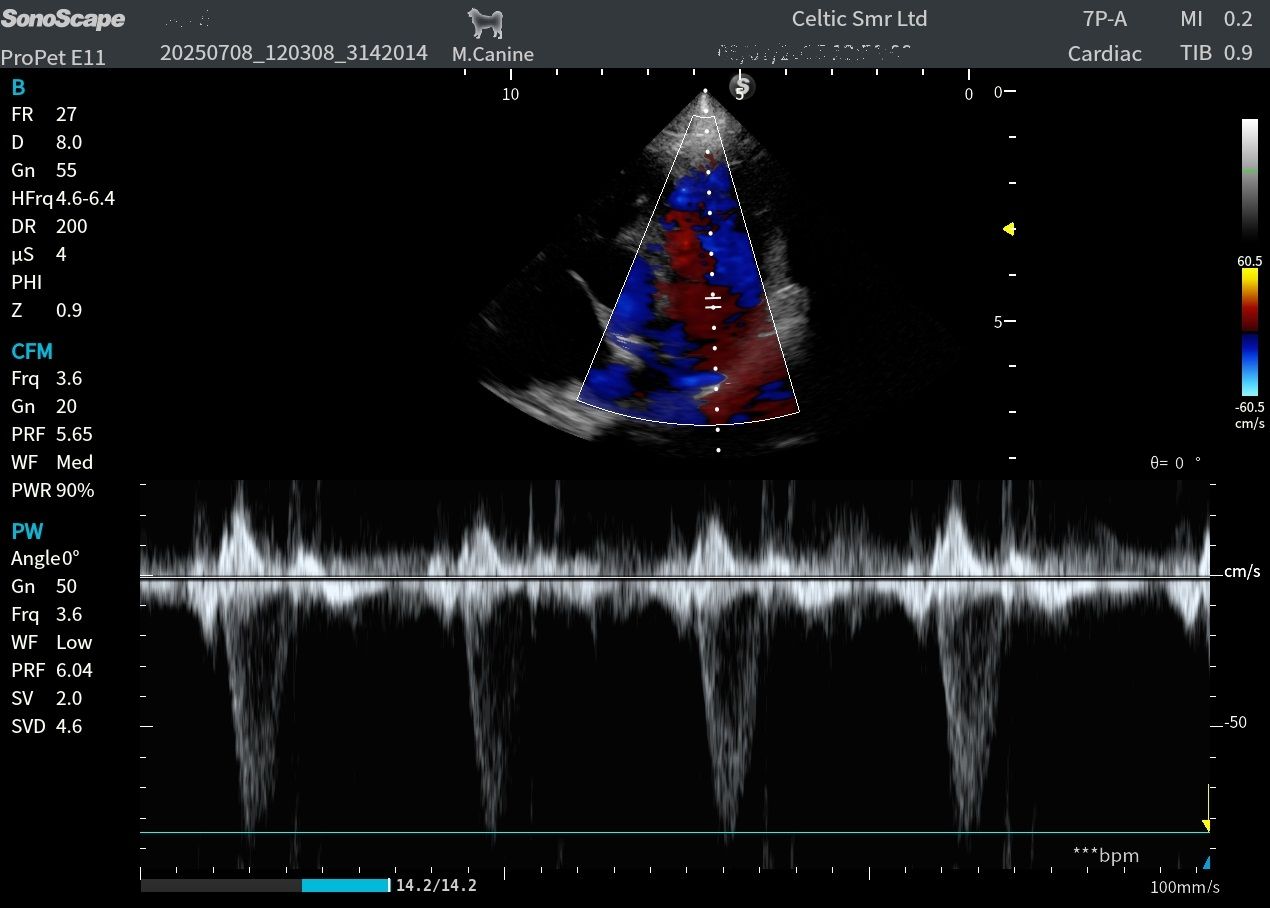Image resolution: width=1270 pixels, height=908 pixels.
Task: Click the M.Canine preset label
Action: pyautogui.click(x=493, y=54)
